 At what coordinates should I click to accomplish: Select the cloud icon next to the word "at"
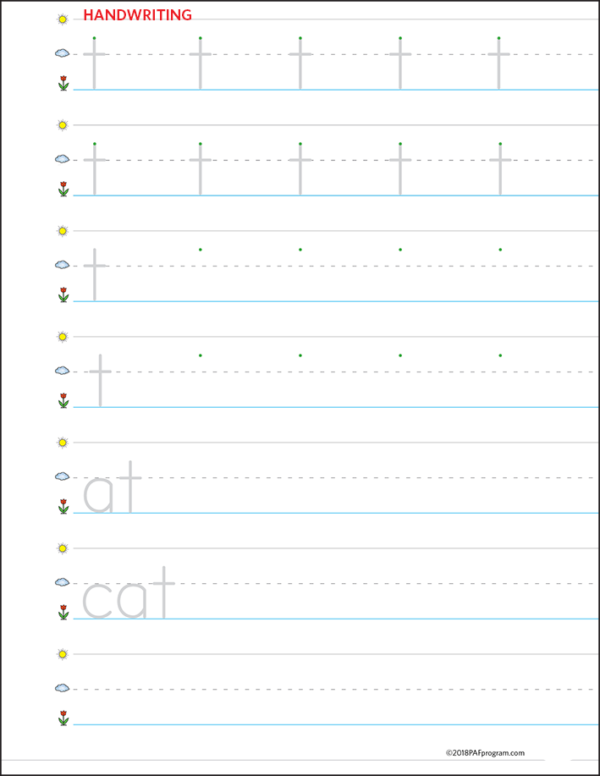(x=62, y=476)
